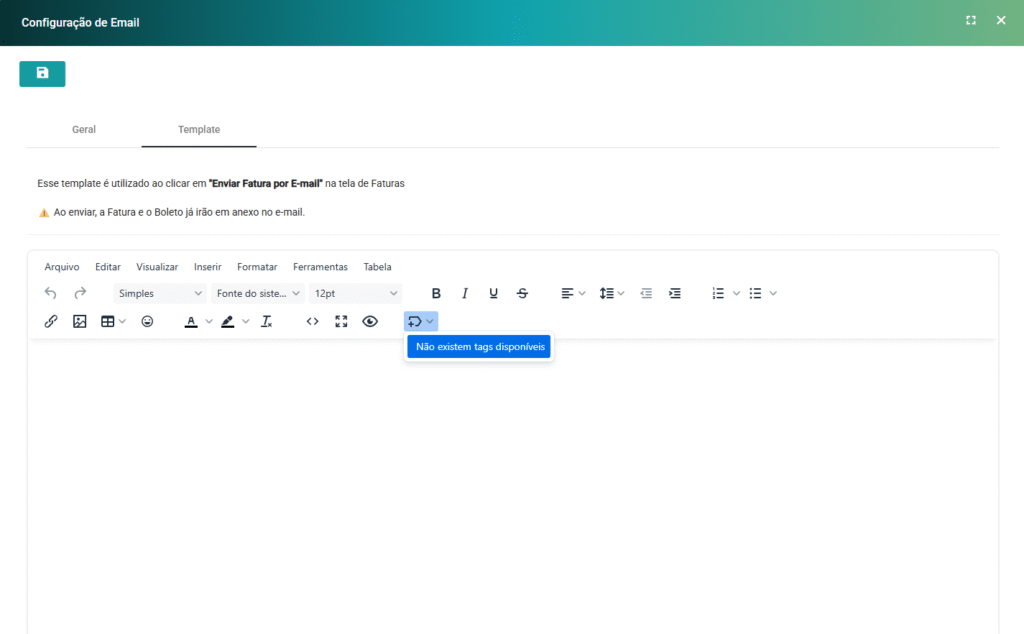Switch to the Geral tab

coord(84,130)
